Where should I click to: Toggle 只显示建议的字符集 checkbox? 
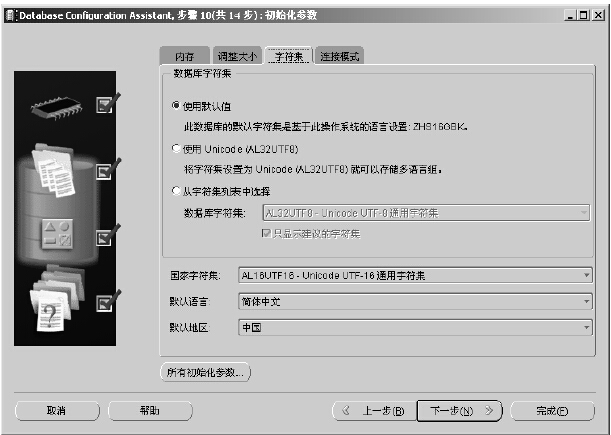pyautogui.click(x=267, y=233)
